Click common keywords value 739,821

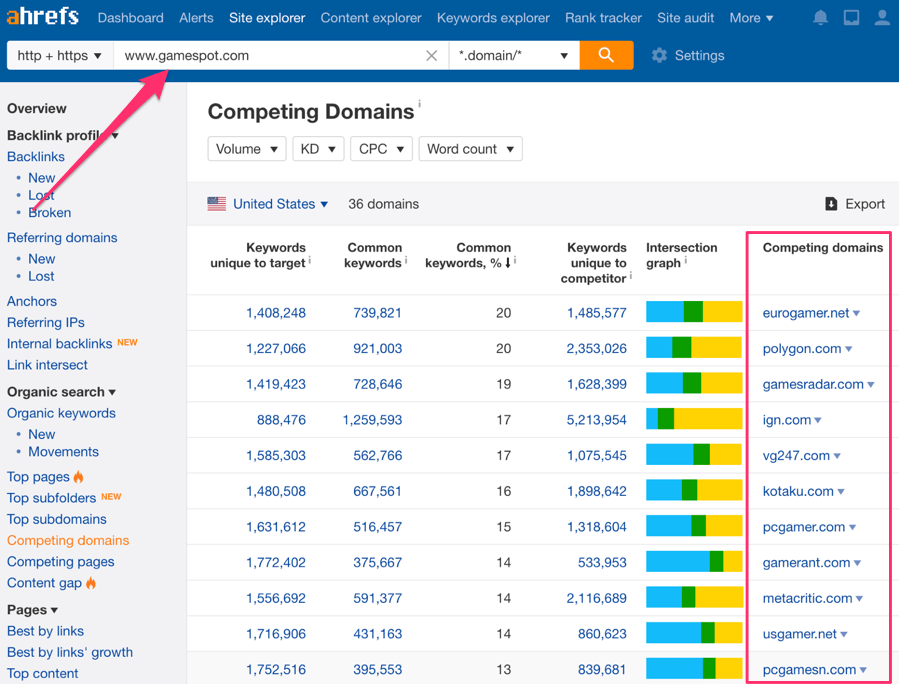(377, 313)
